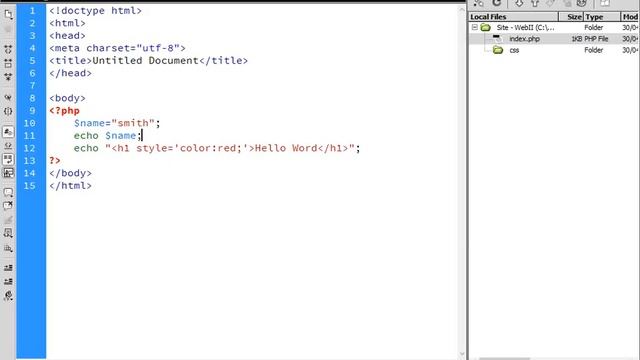This screenshot has width=640, height=360.
Task: Click the Select Parent Tag icon
Action: coord(8,98)
